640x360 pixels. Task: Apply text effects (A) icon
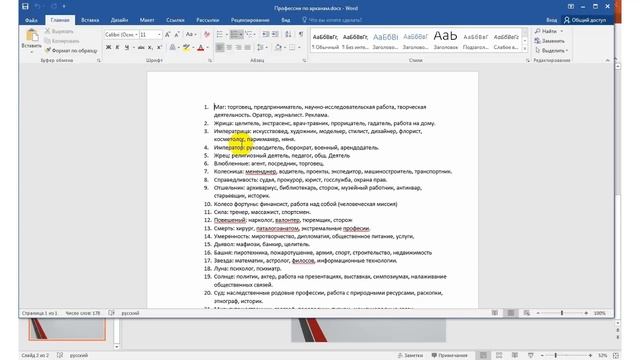[x=173, y=48]
